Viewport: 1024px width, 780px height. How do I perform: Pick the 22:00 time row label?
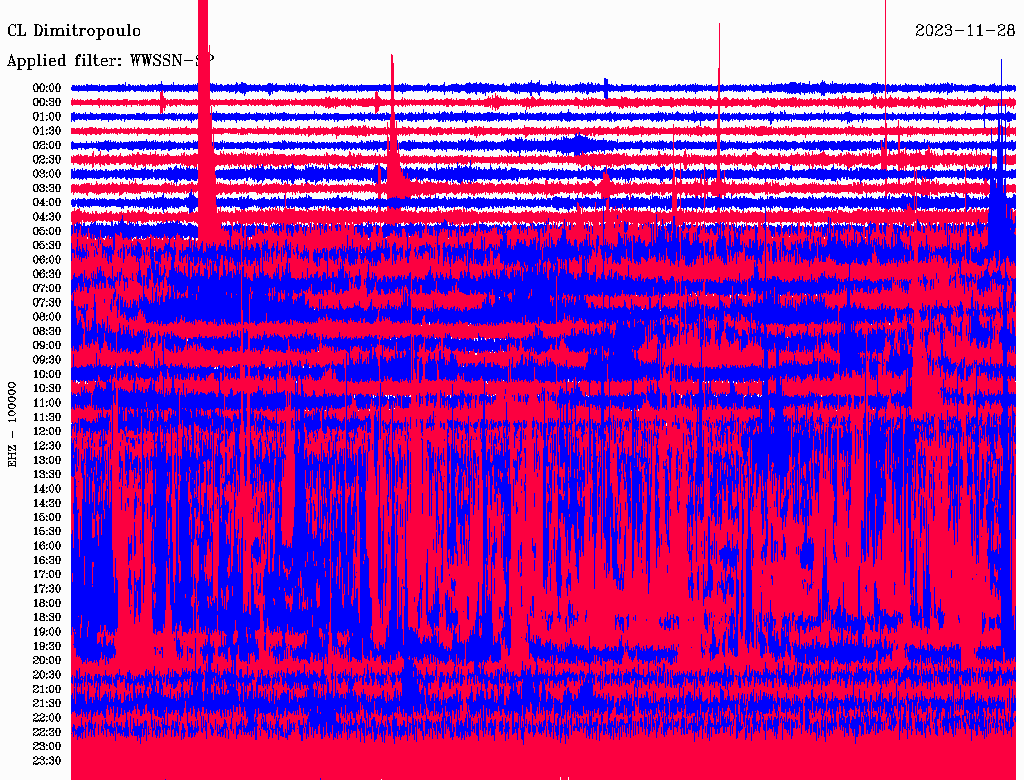pyautogui.click(x=48, y=718)
